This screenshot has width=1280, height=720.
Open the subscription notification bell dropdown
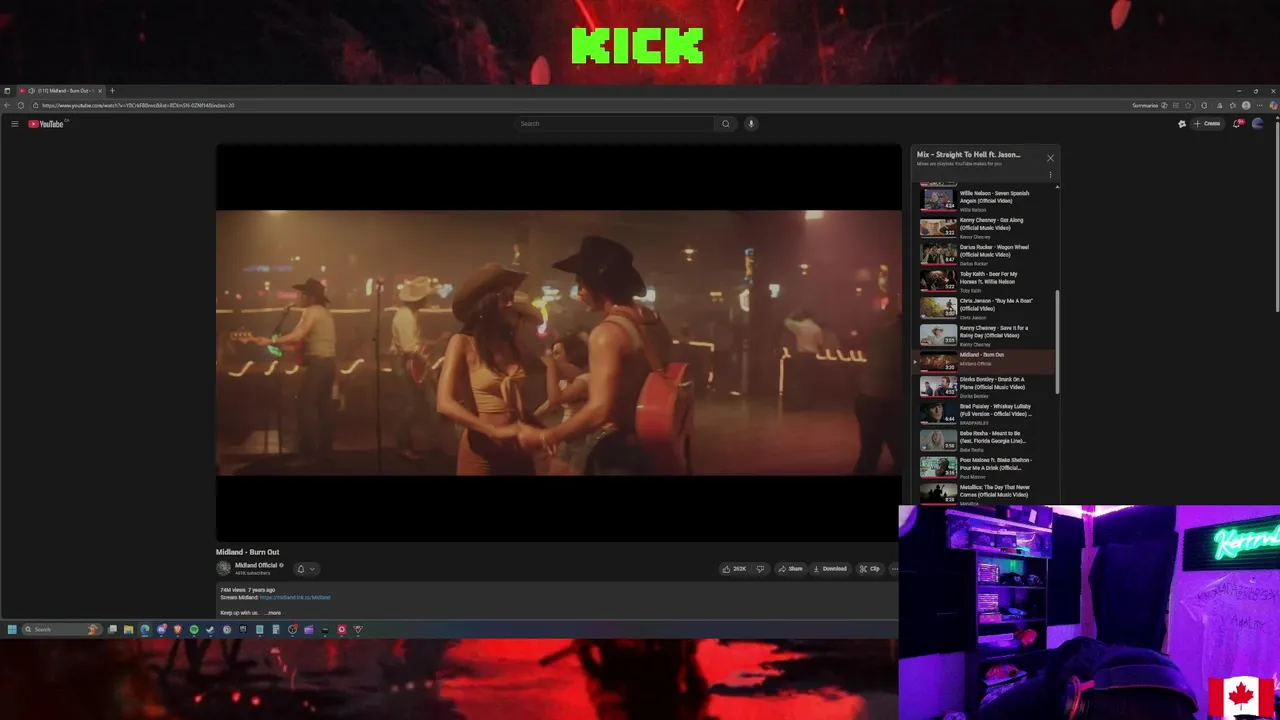tap(305, 569)
